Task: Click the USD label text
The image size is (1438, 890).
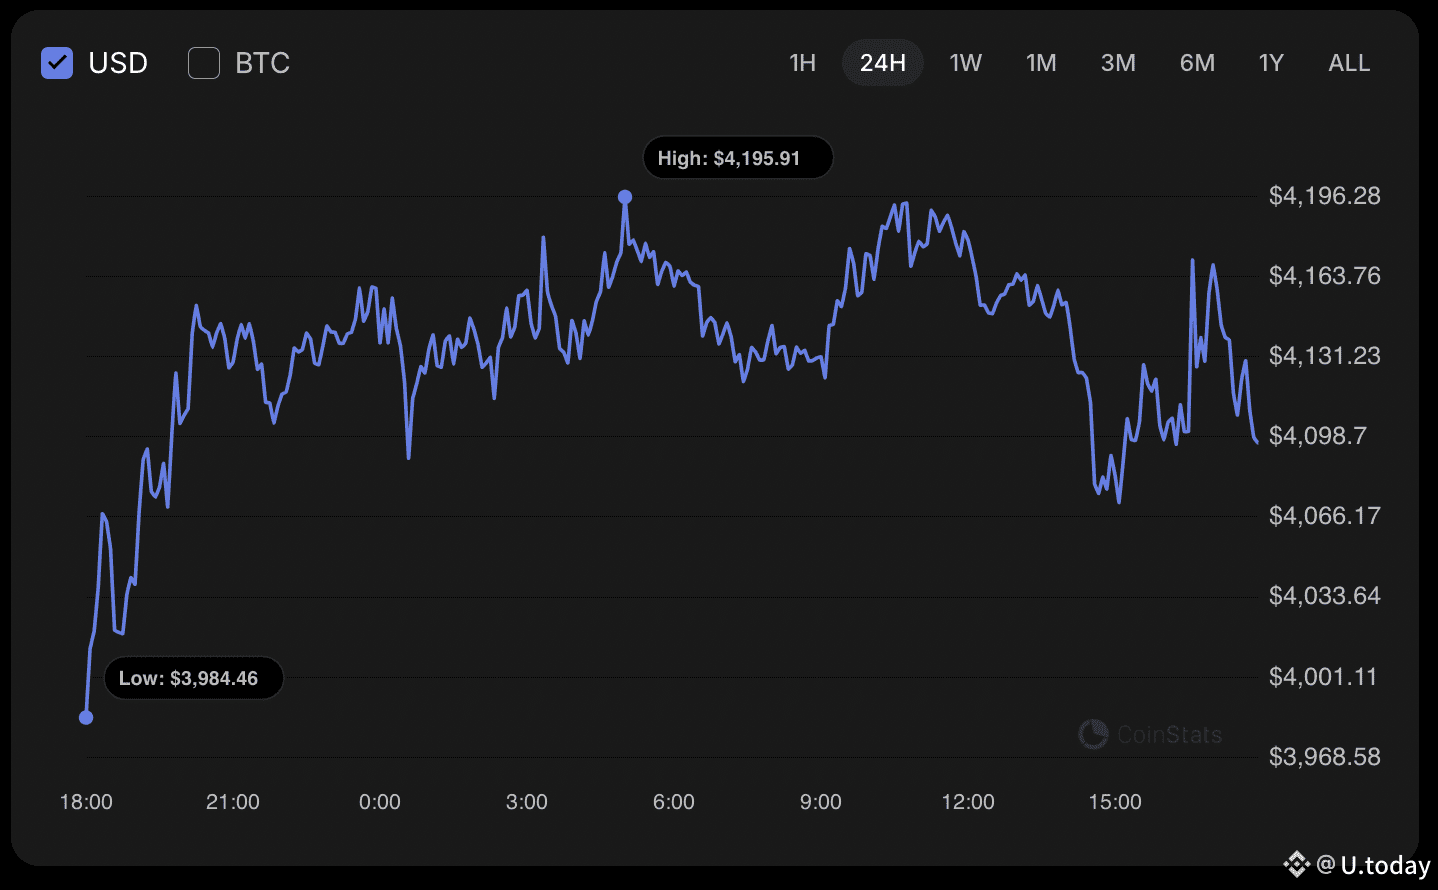Action: (x=118, y=63)
